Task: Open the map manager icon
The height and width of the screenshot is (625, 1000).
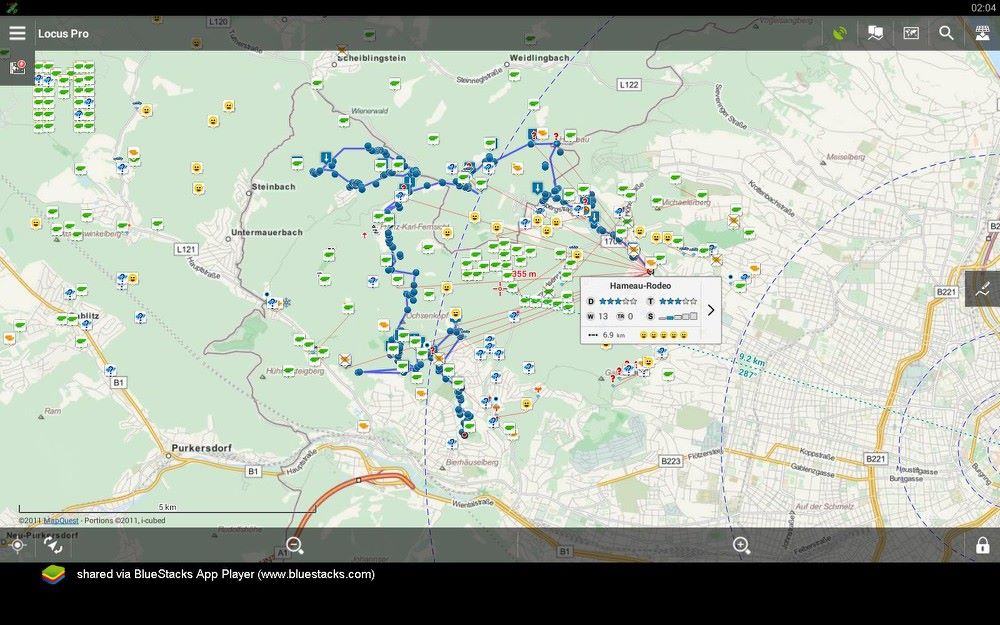Action: point(876,33)
